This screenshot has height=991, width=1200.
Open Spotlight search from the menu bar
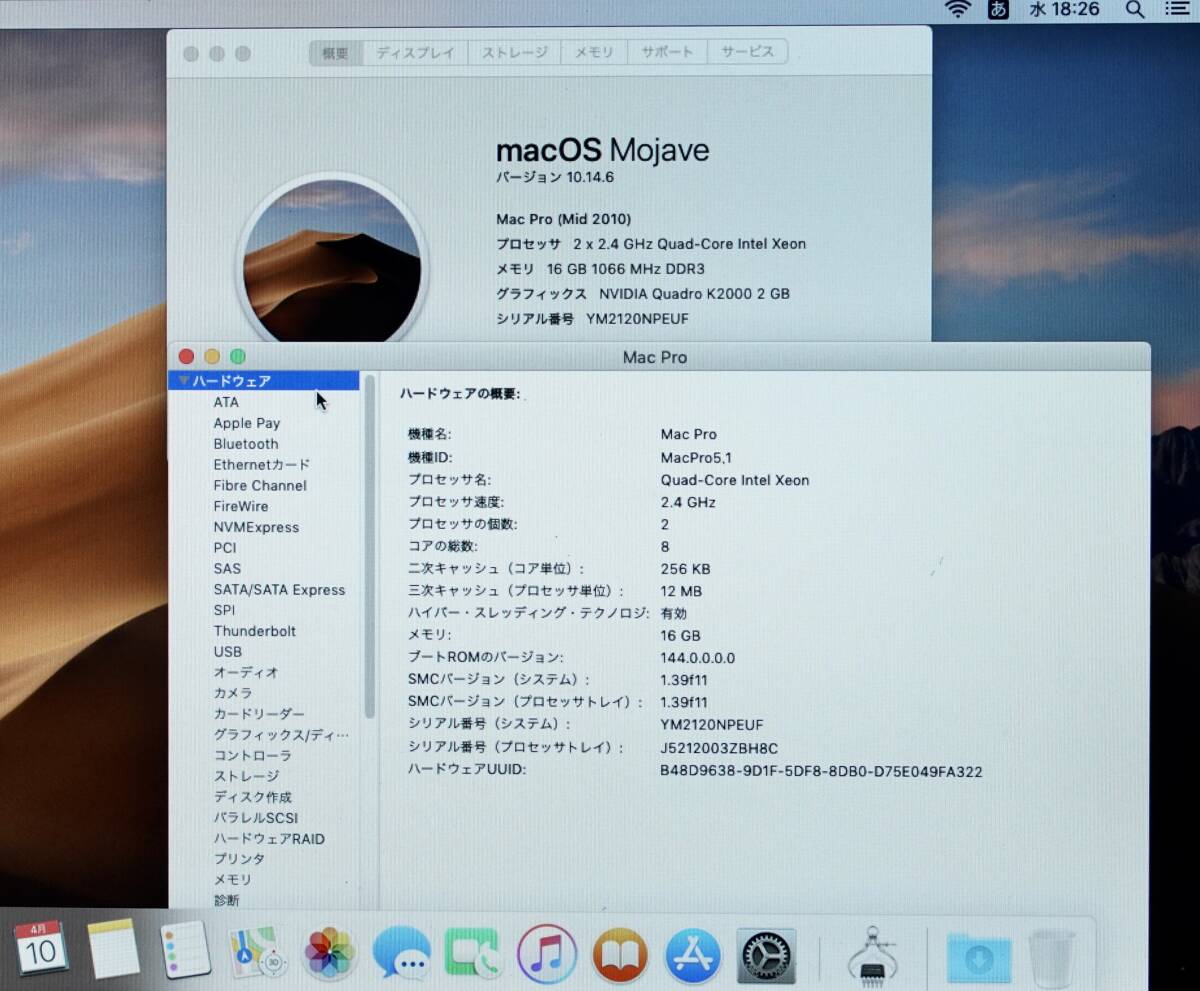(x=1135, y=9)
